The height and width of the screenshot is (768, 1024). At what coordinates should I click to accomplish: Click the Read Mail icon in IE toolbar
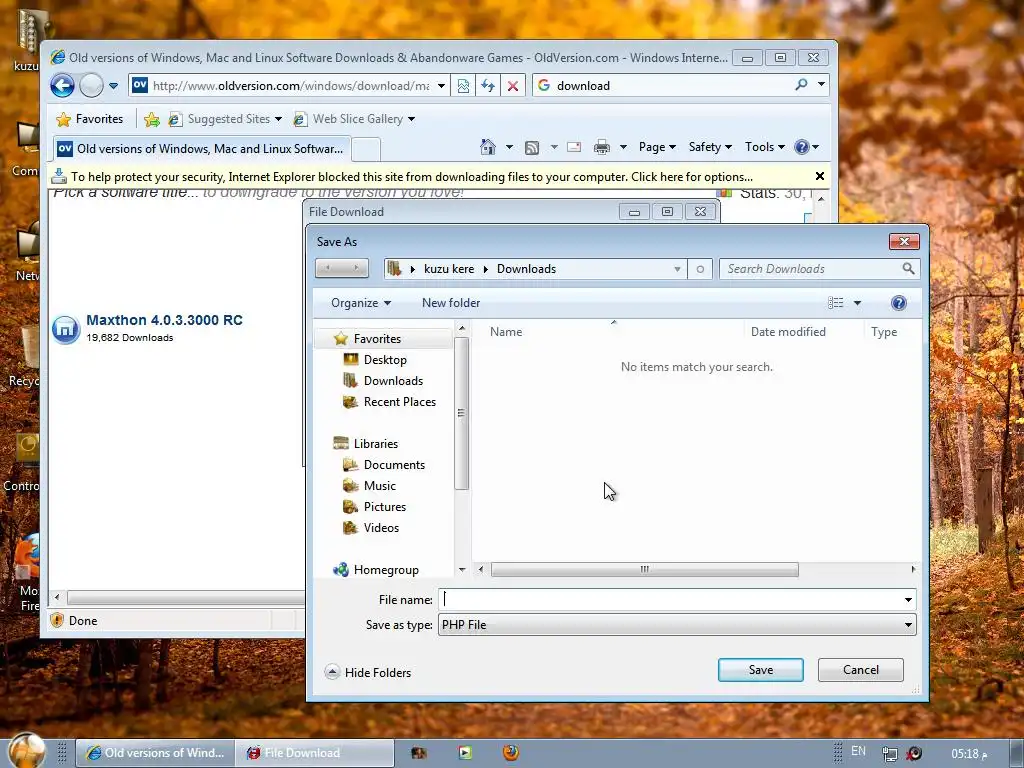click(574, 147)
